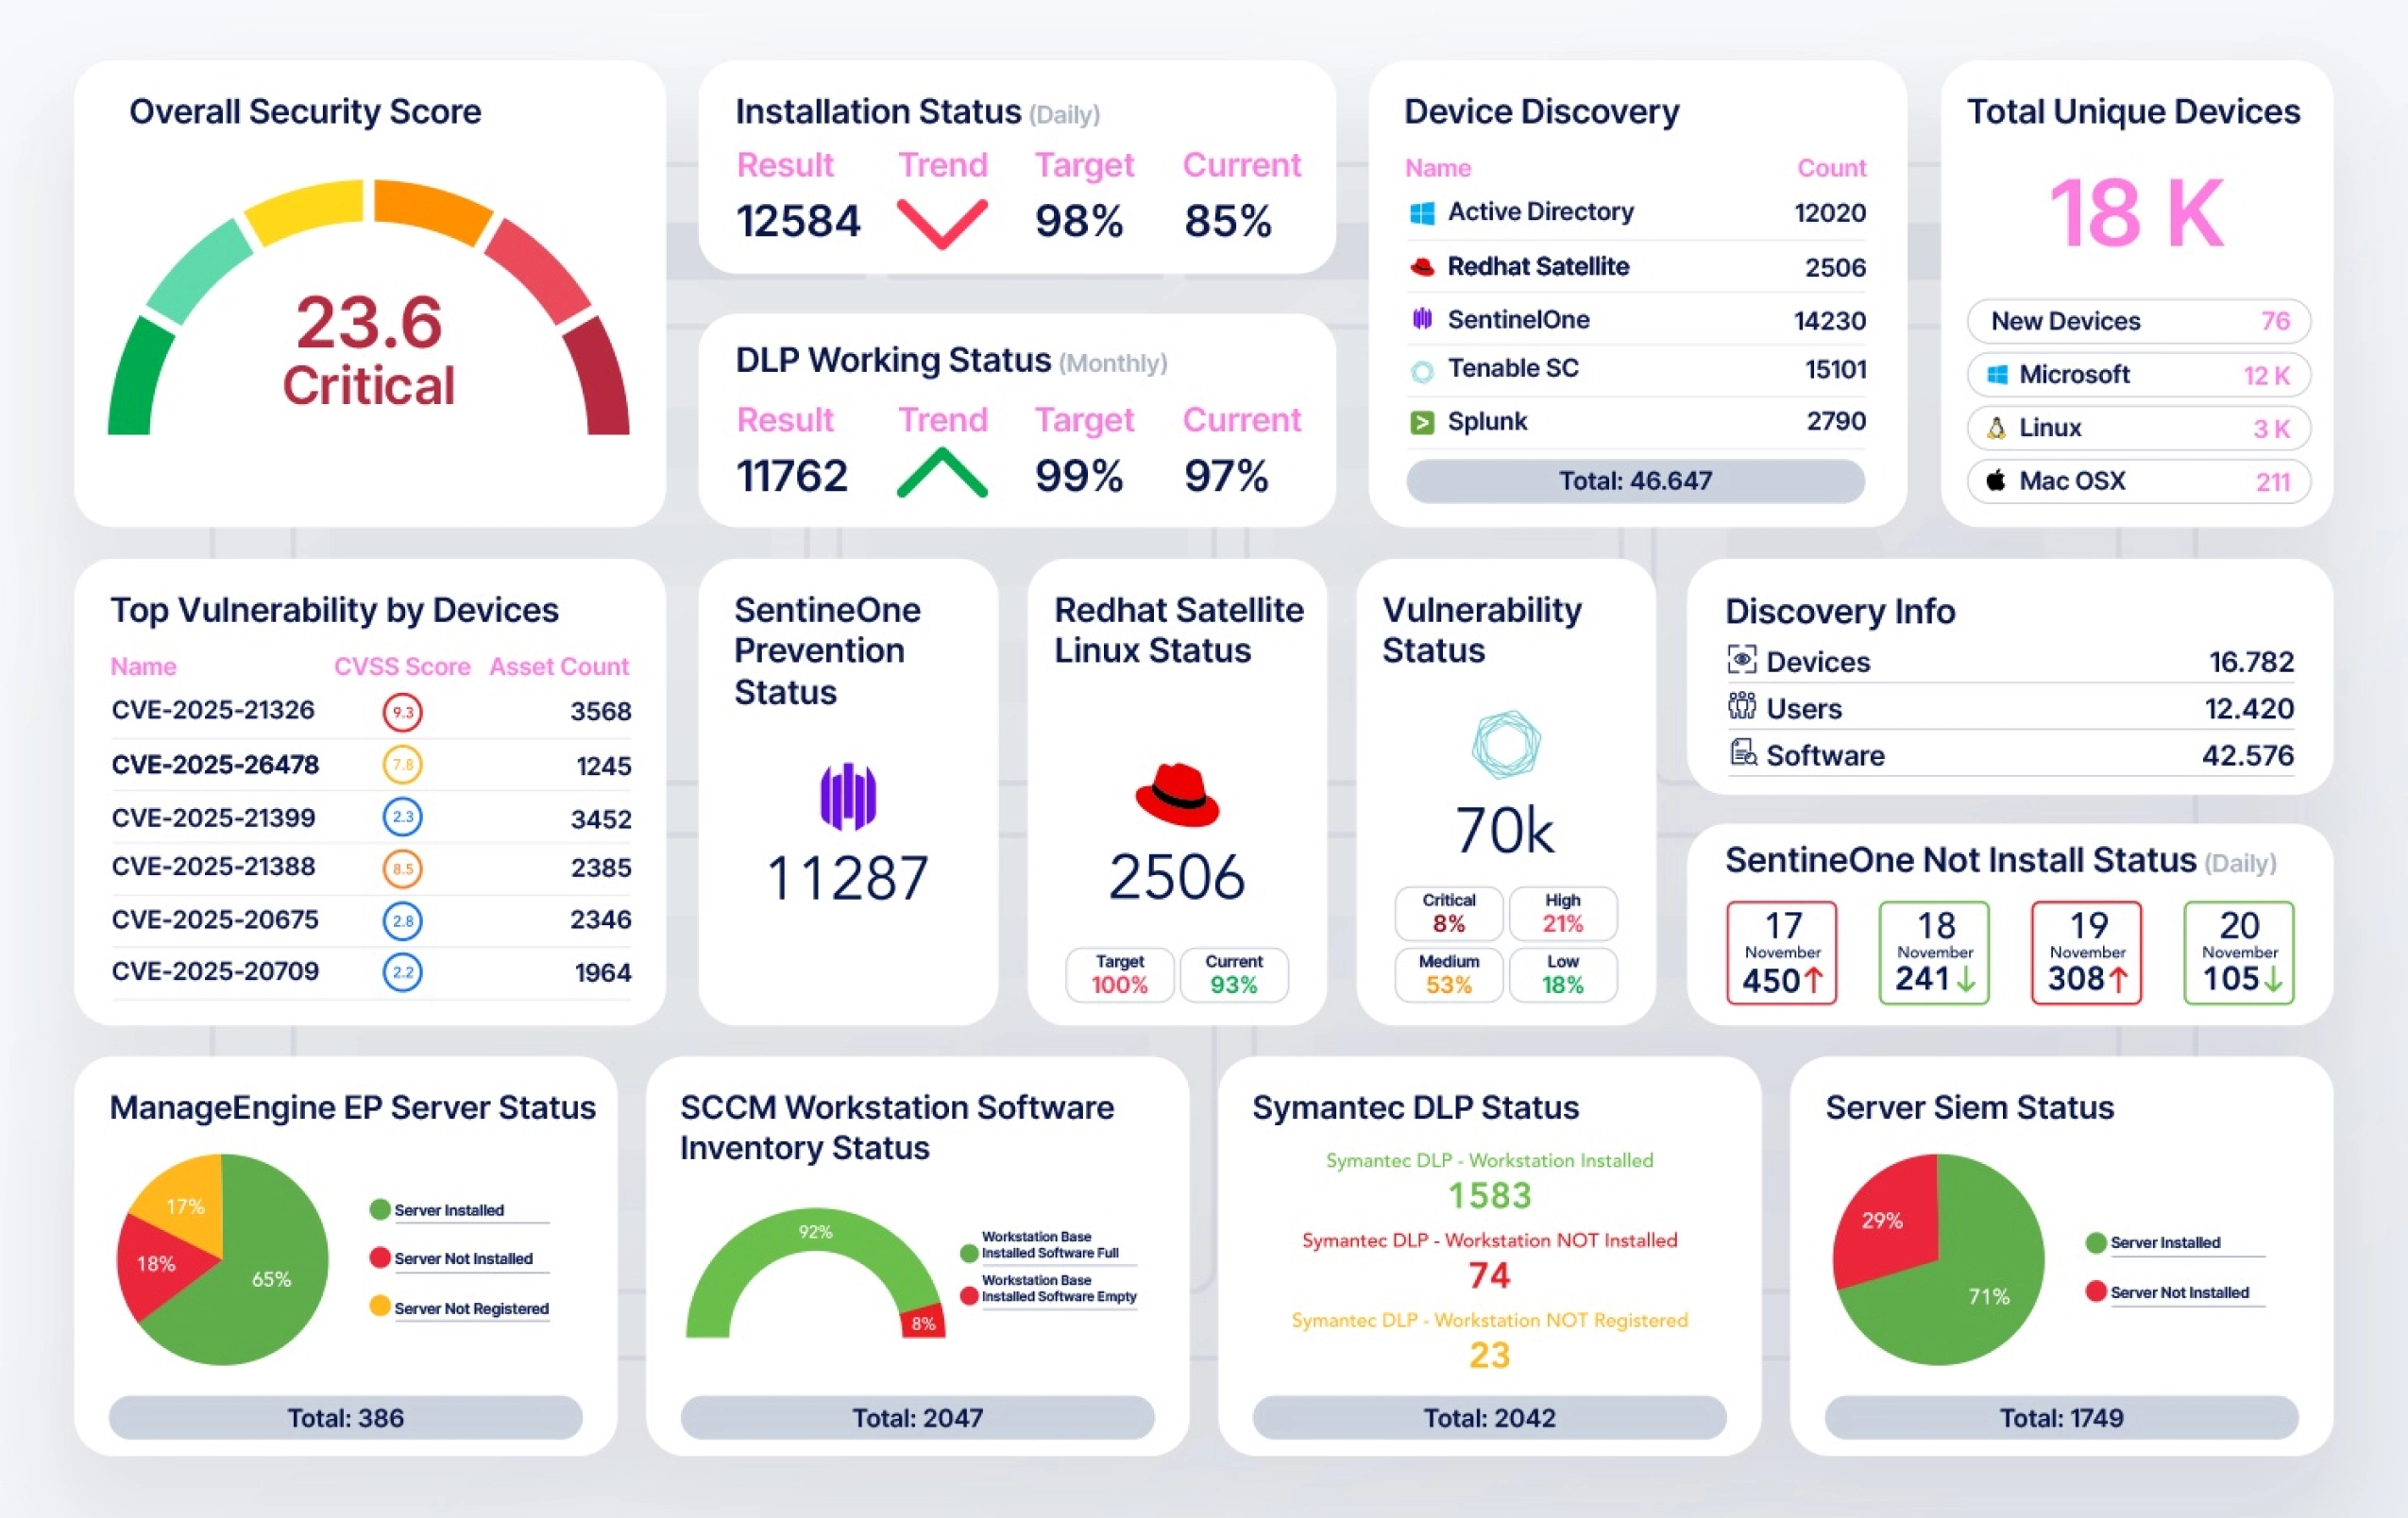The width and height of the screenshot is (2408, 1518).
Task: Open the Microsoft 12 K pill
Action: (2138, 375)
